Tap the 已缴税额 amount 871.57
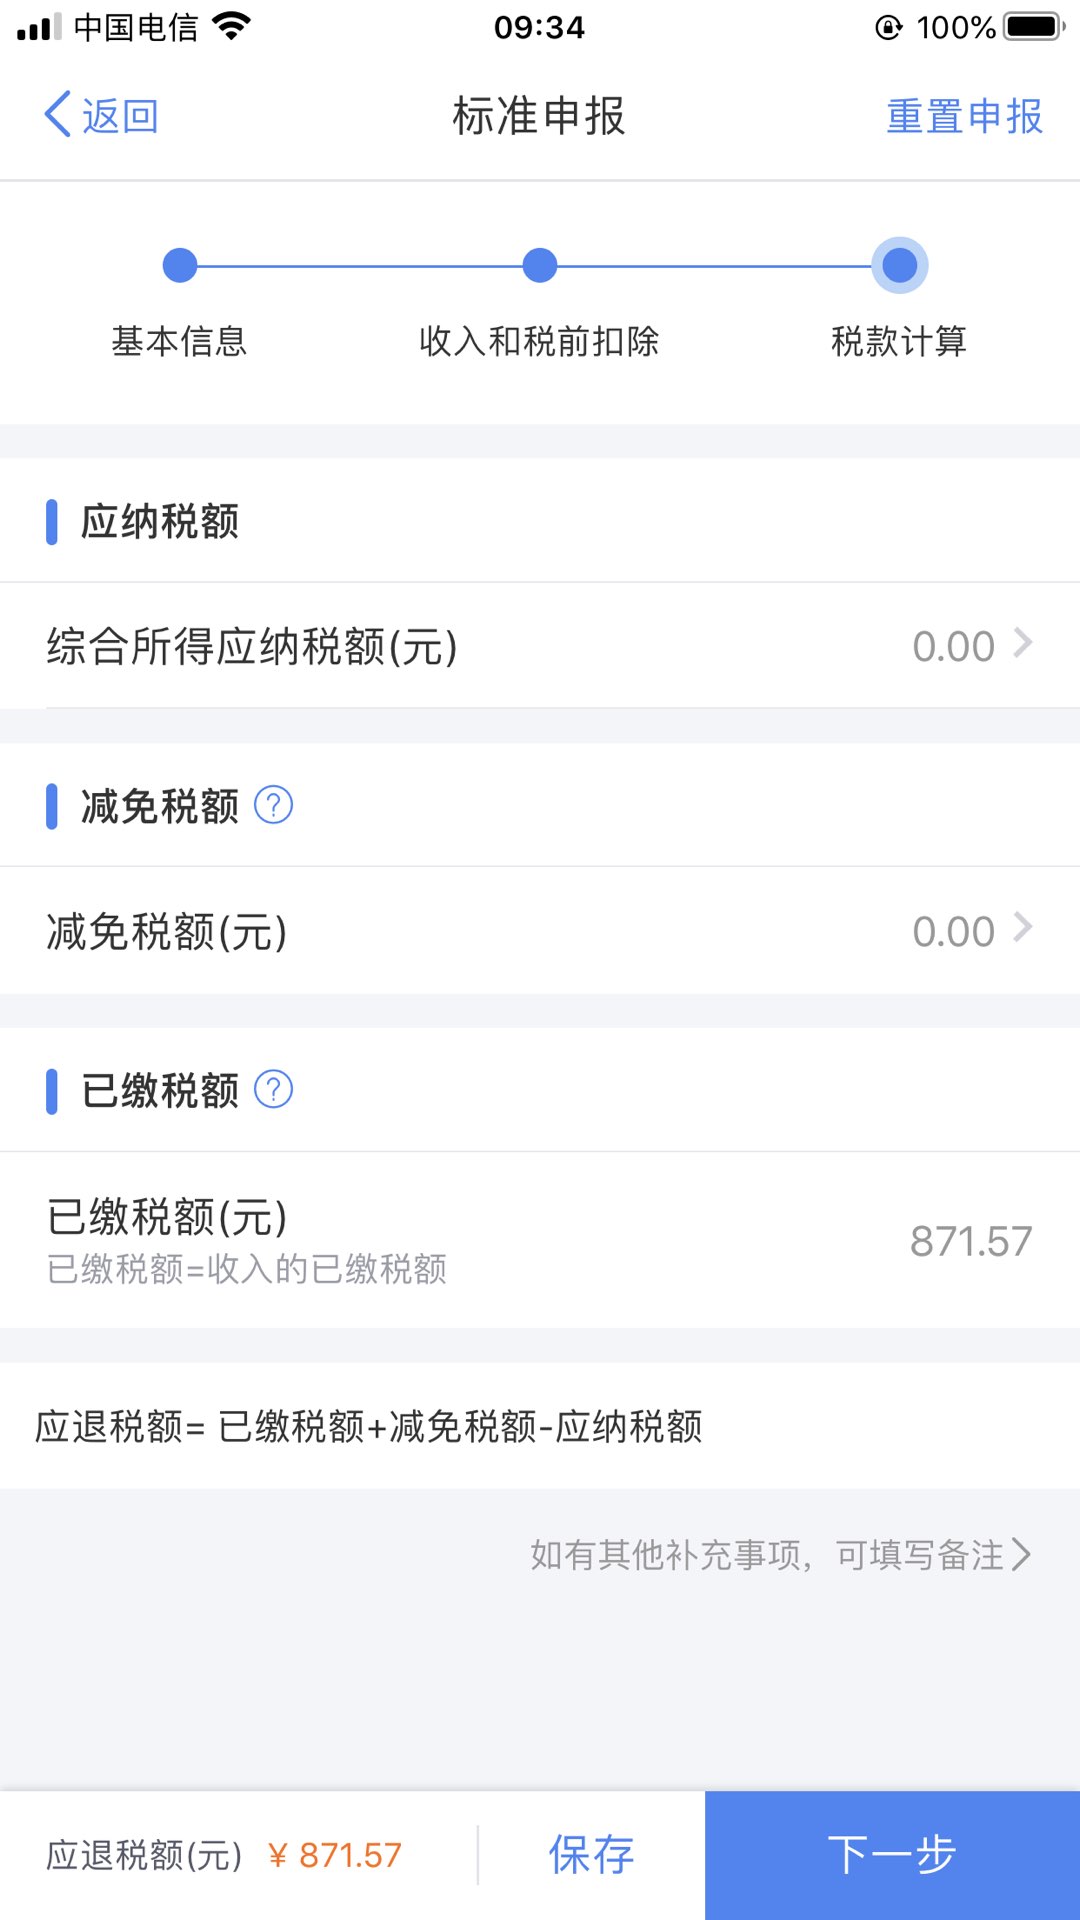This screenshot has width=1080, height=1920. [970, 1241]
